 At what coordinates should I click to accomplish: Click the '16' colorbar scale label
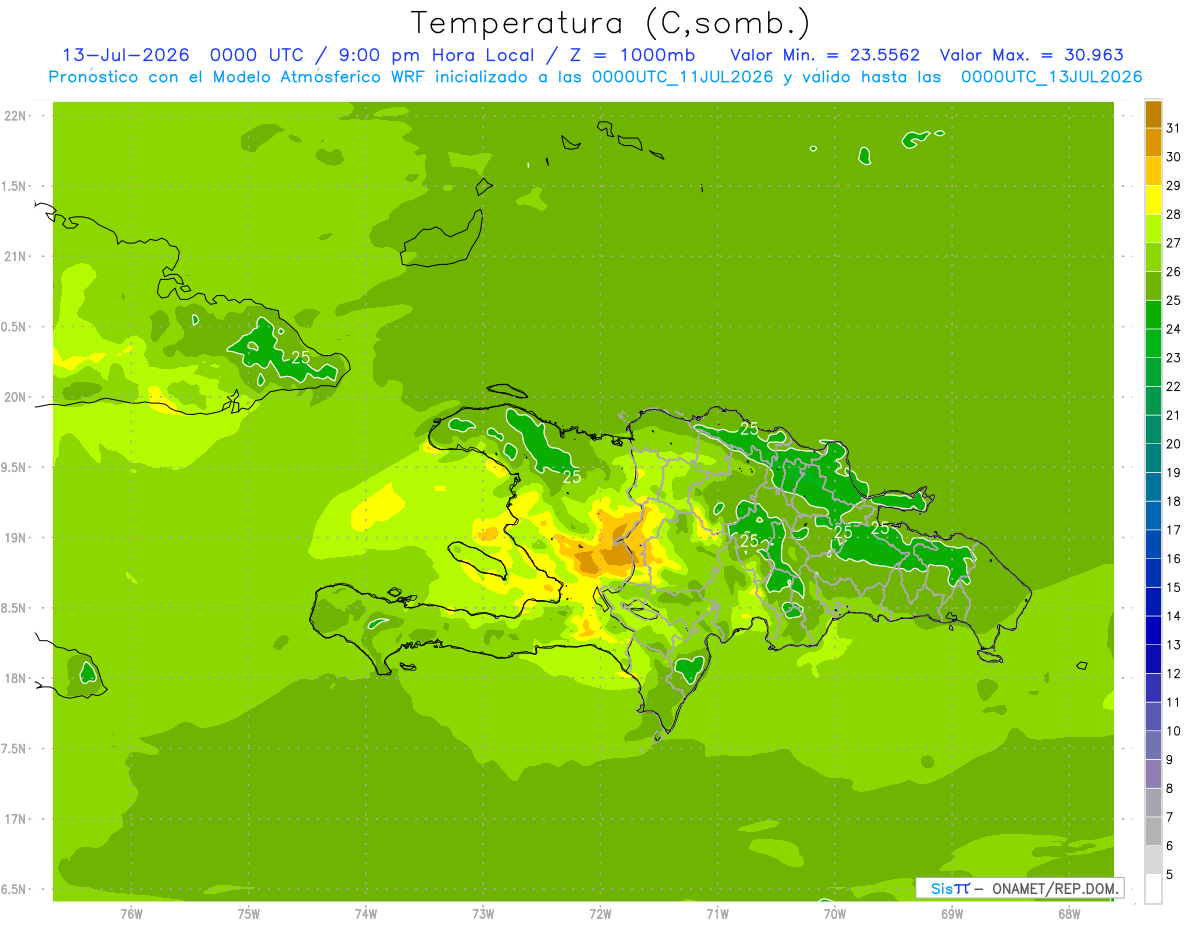pos(1174,559)
